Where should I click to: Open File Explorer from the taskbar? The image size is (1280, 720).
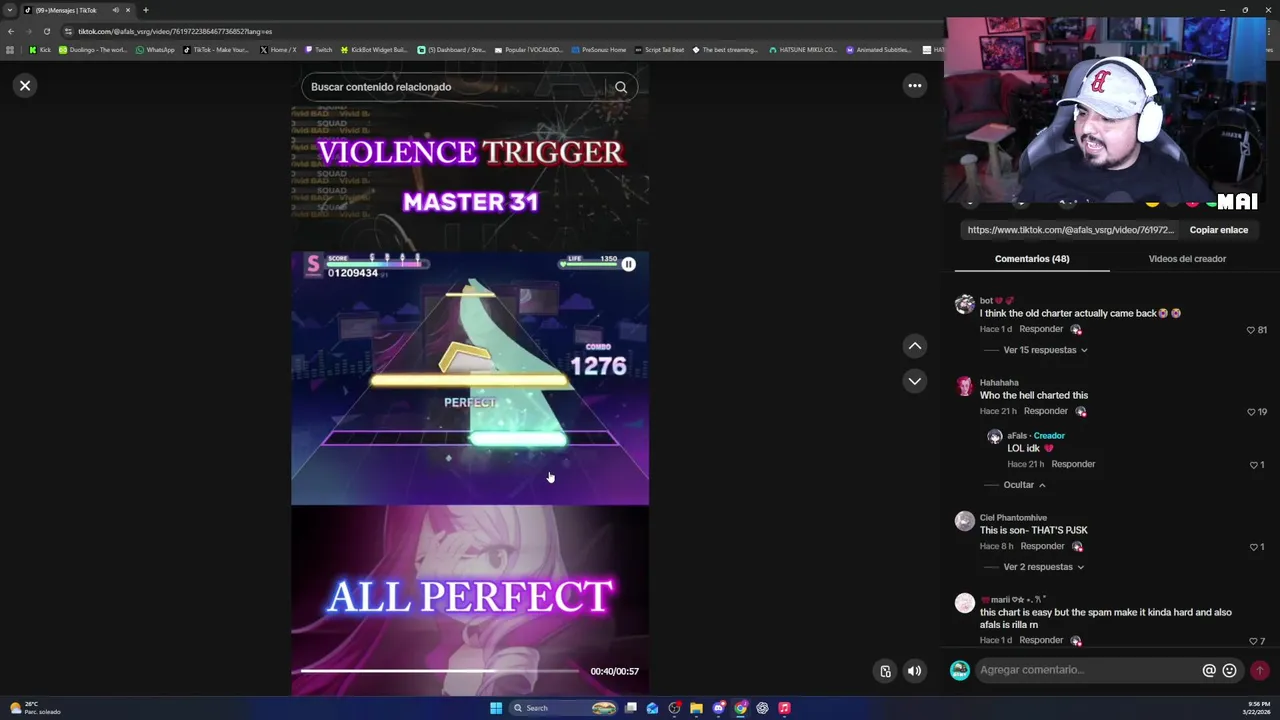click(696, 708)
